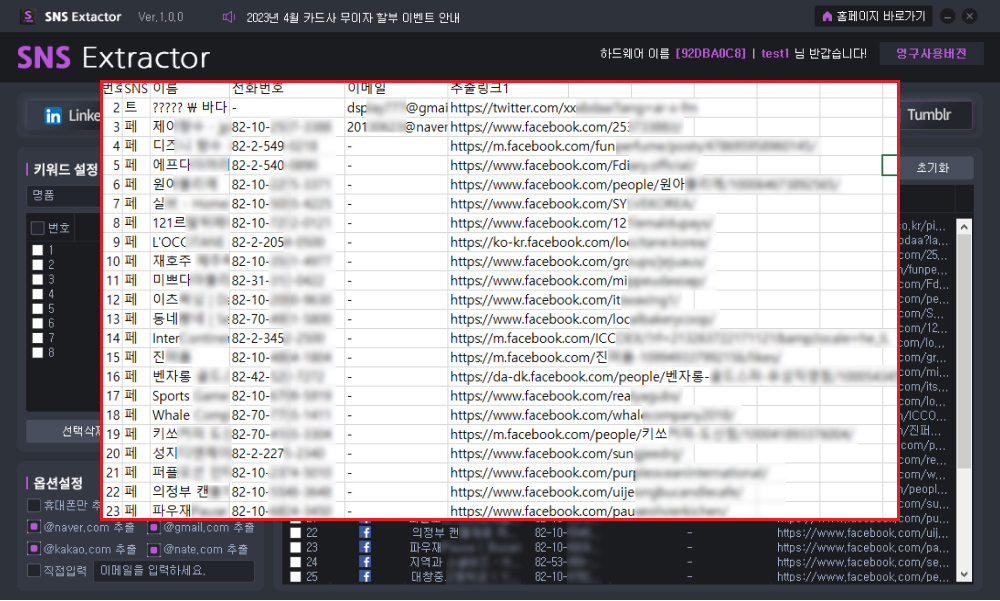This screenshot has width=1000, height=601.
Task: Click the username test1 in the header
Action: 775,54
